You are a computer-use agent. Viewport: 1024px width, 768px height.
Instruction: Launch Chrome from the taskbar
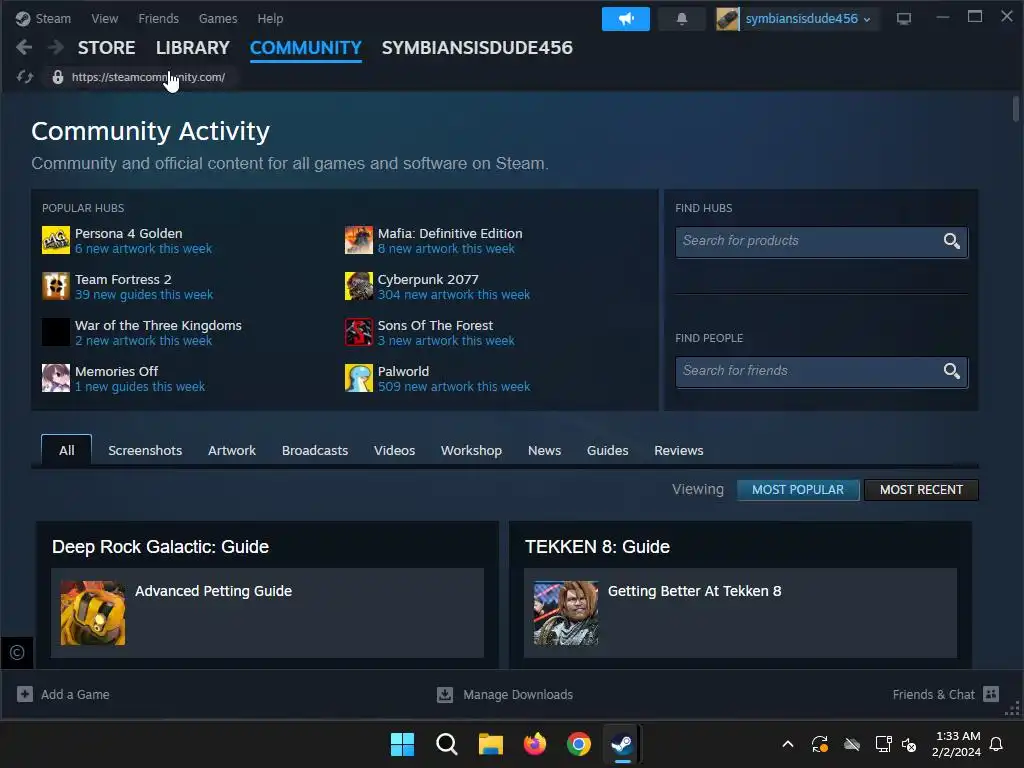coord(579,744)
